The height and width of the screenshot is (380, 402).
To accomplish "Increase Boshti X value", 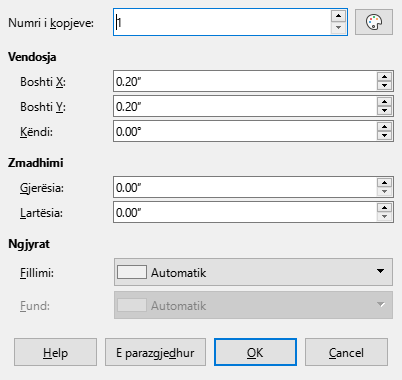I will [384, 77].
